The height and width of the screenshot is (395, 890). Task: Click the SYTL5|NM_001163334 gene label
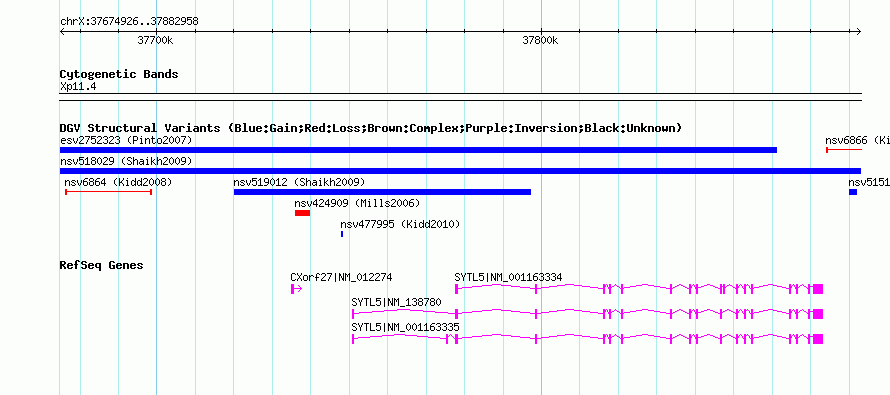(509, 278)
